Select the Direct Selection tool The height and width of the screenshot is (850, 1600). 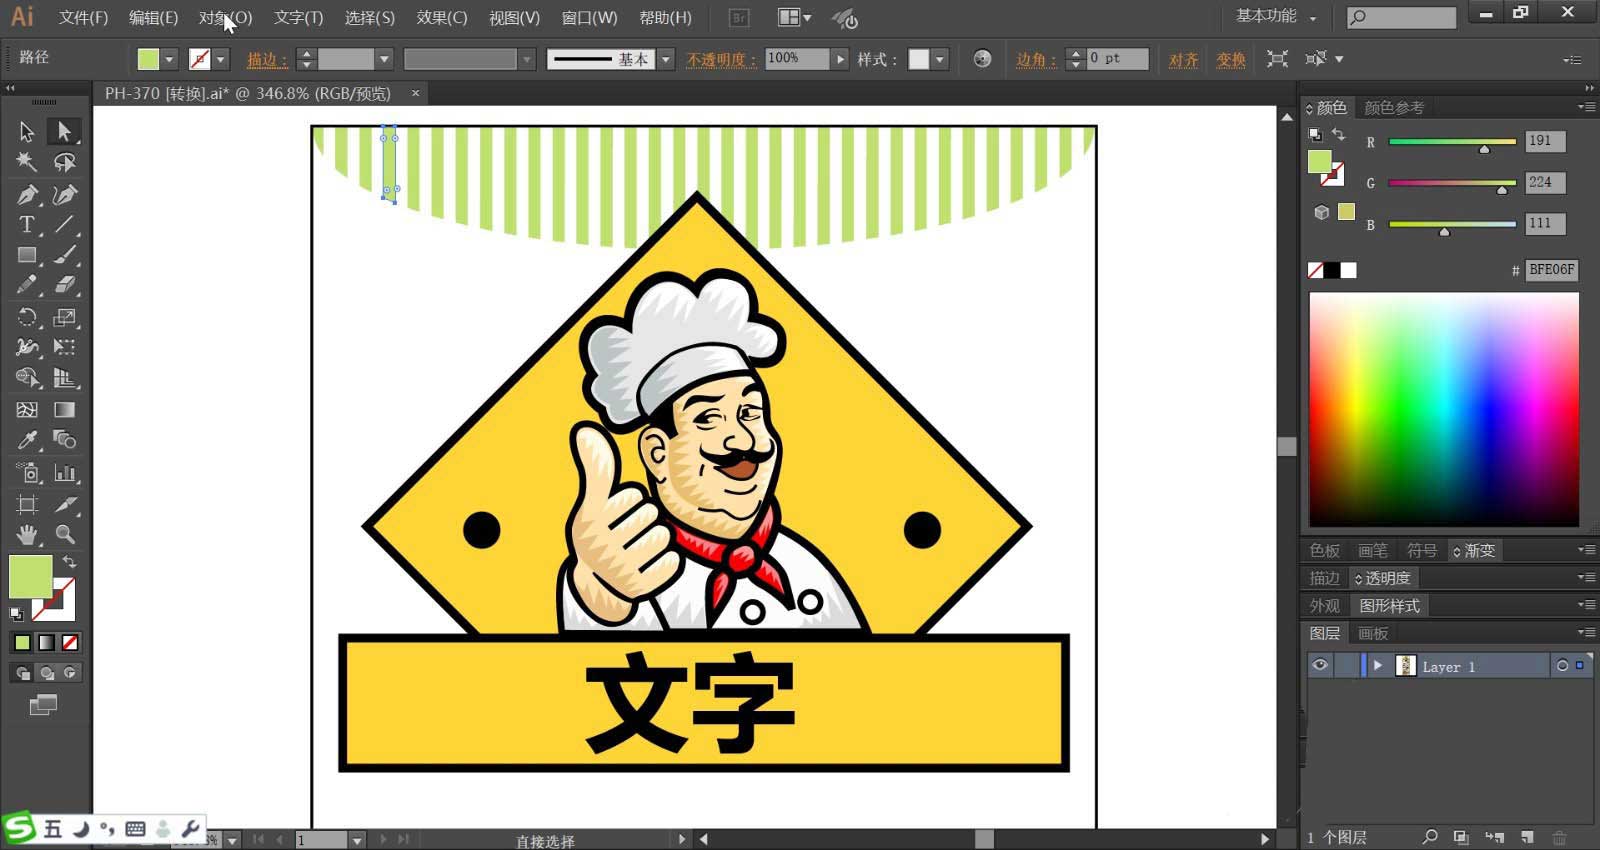pyautogui.click(x=65, y=131)
